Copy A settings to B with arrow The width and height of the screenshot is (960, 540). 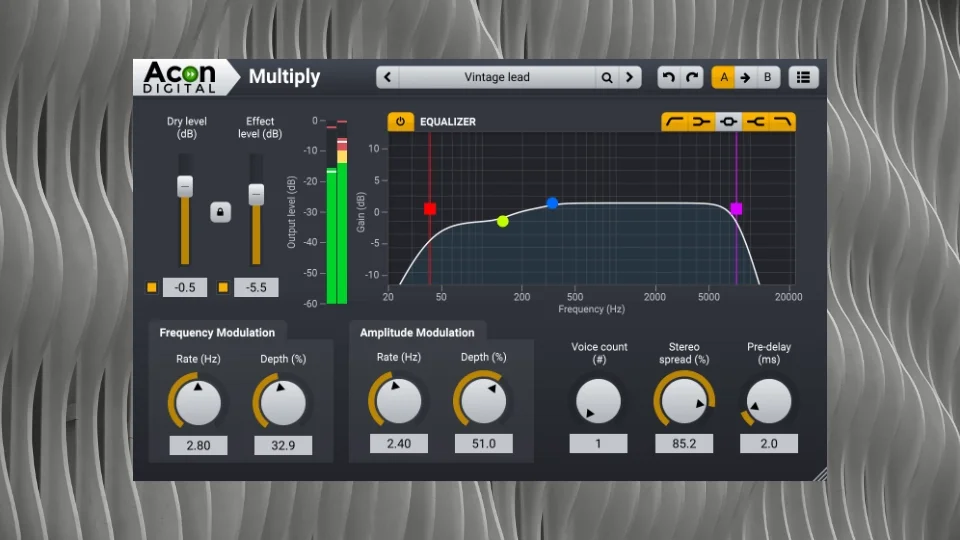pos(745,77)
